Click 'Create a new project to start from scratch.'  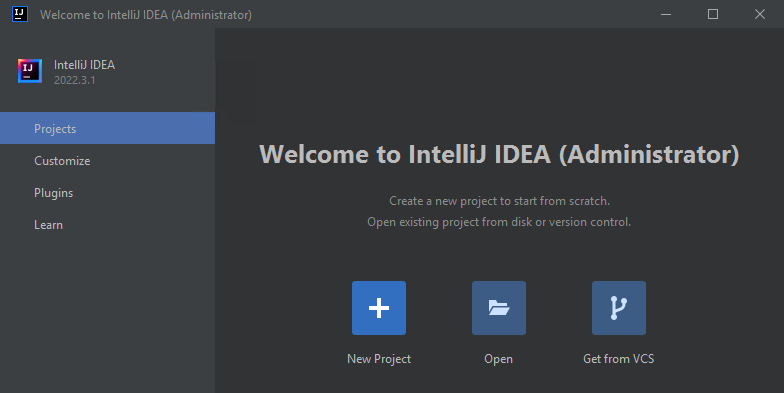[500, 201]
